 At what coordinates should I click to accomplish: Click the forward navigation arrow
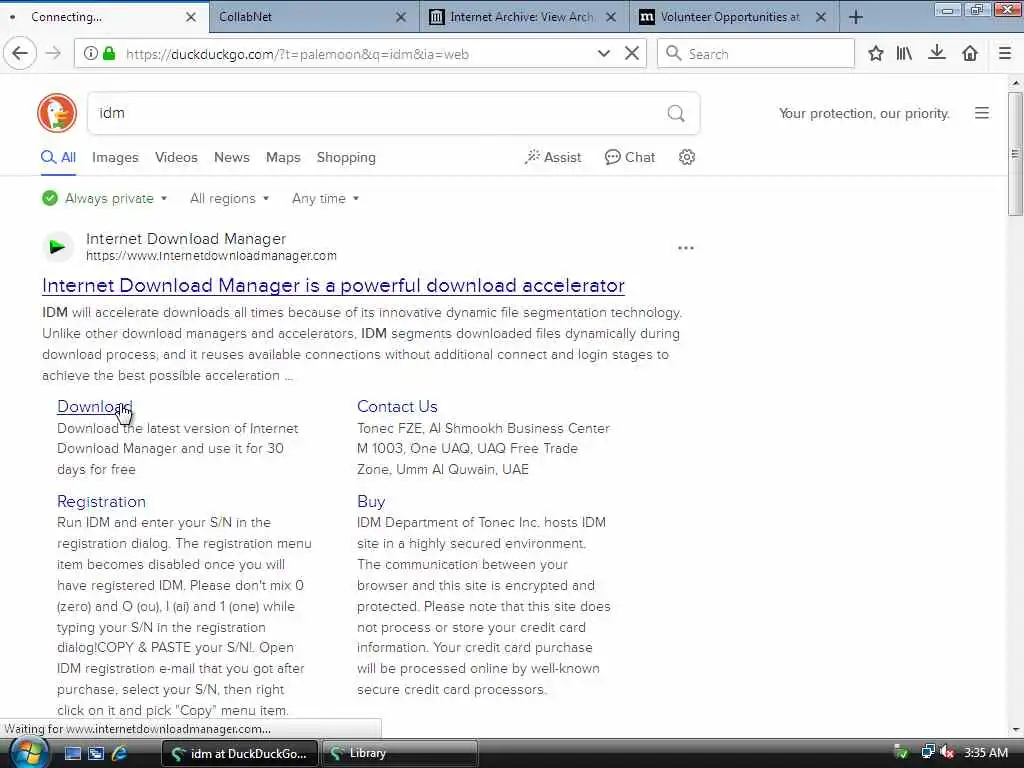54,54
